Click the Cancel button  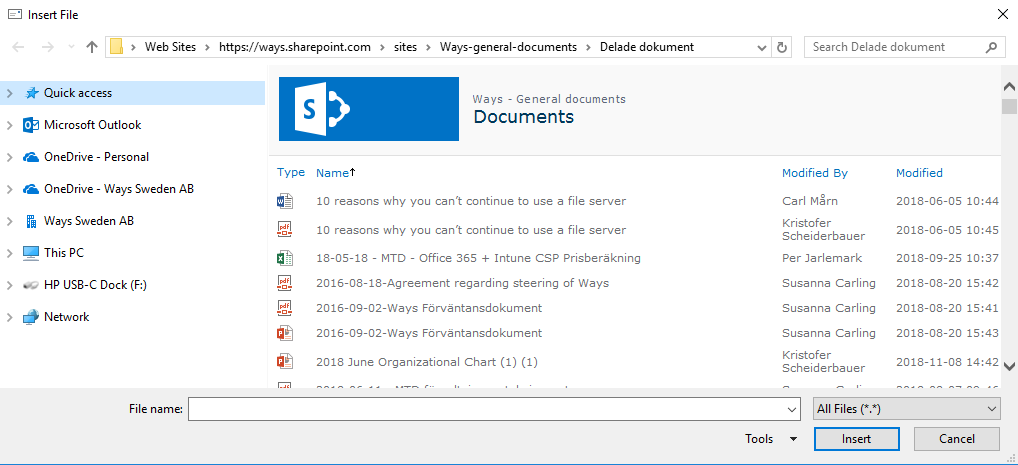click(x=957, y=439)
